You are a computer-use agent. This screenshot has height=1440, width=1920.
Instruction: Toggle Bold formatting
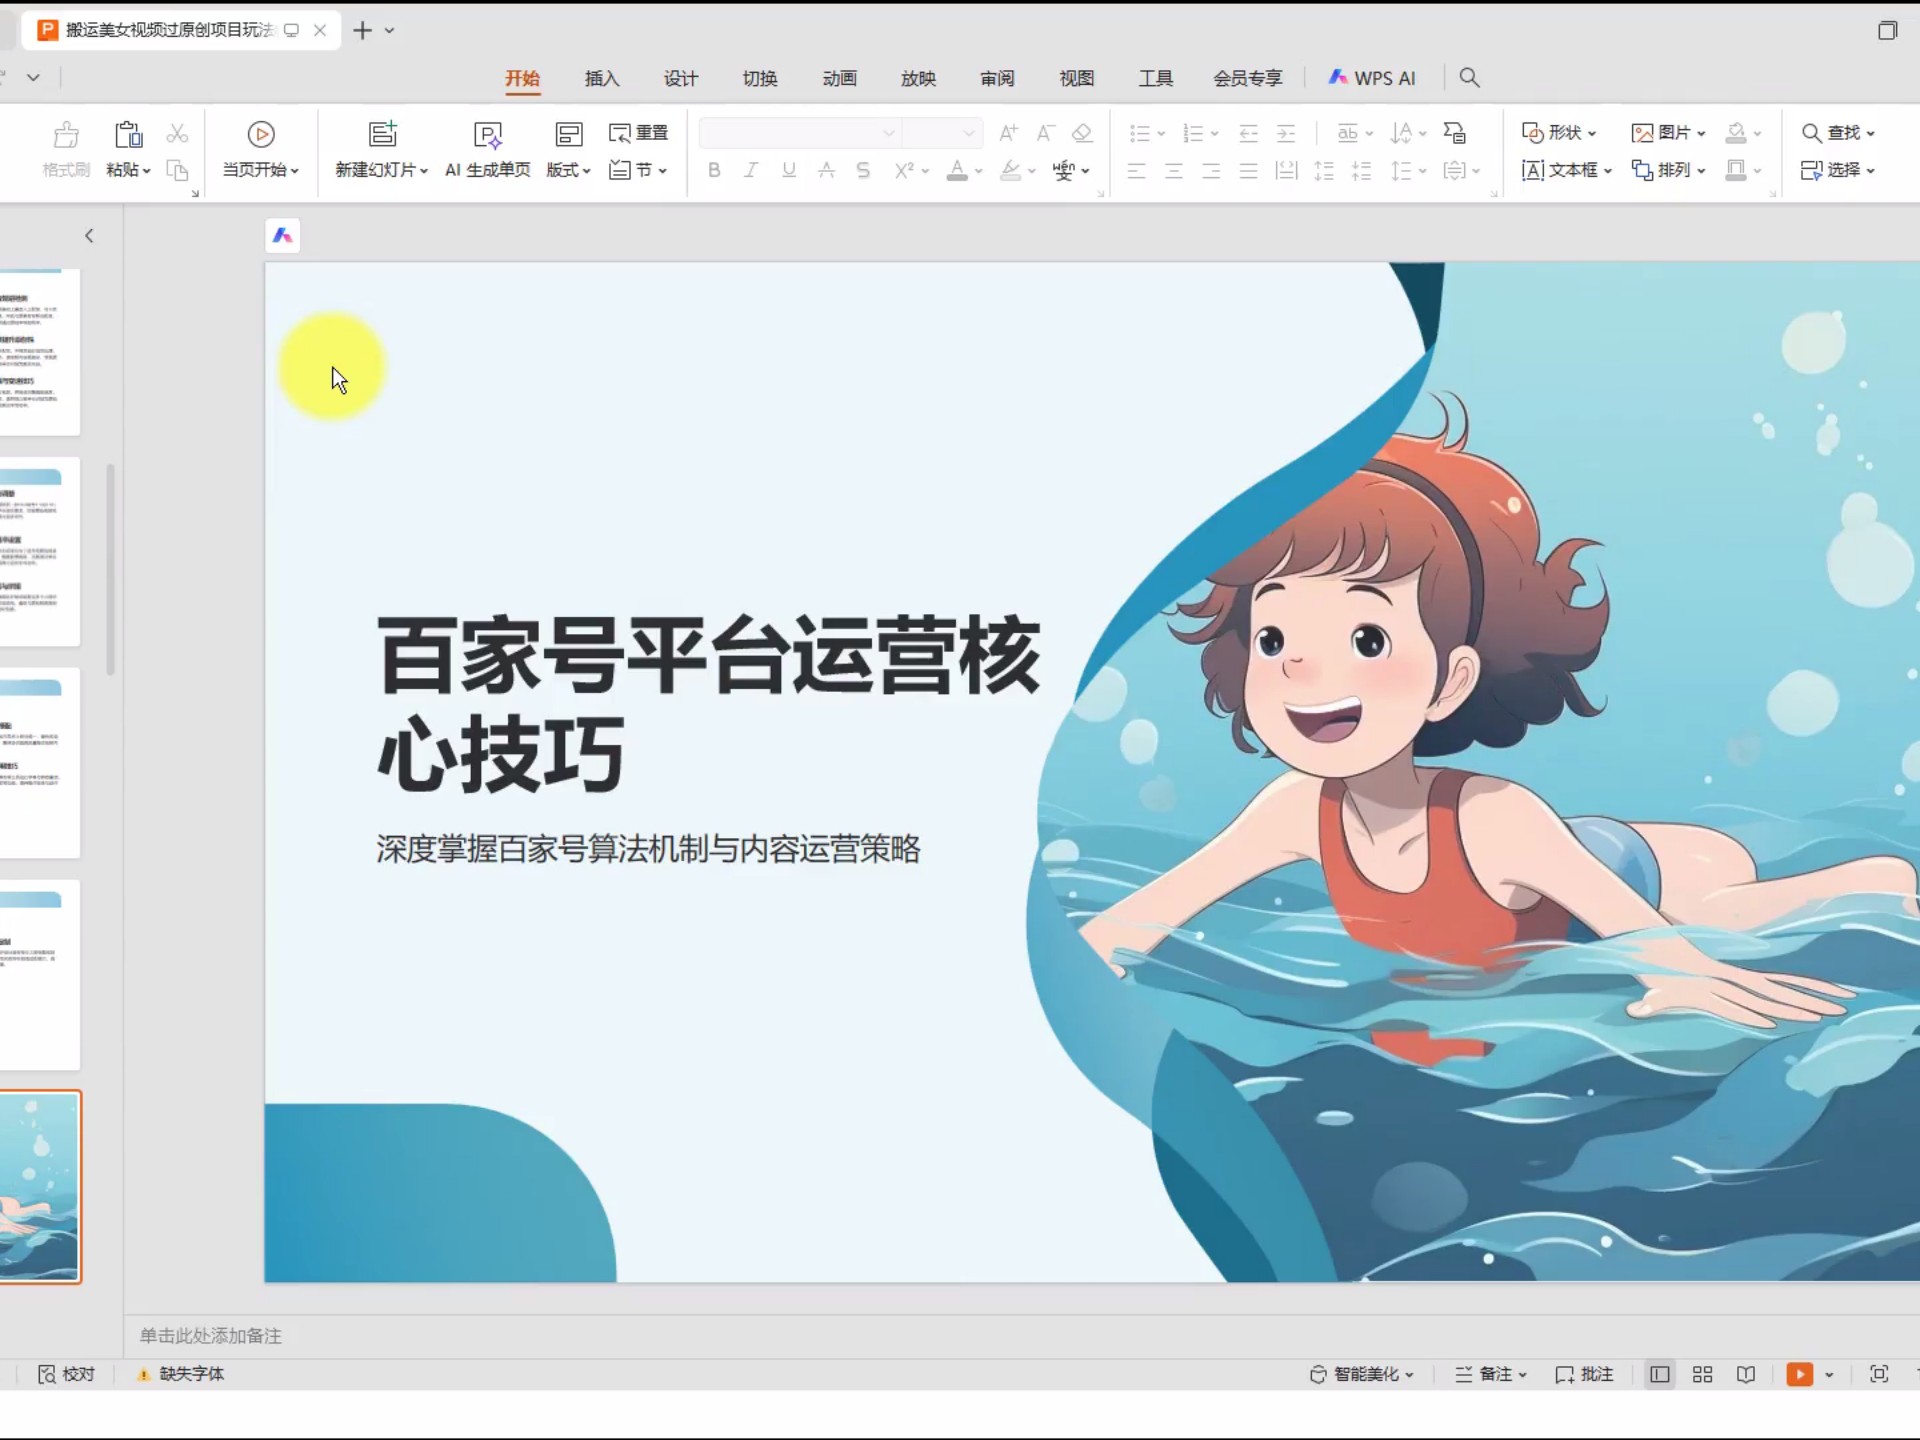tap(714, 170)
